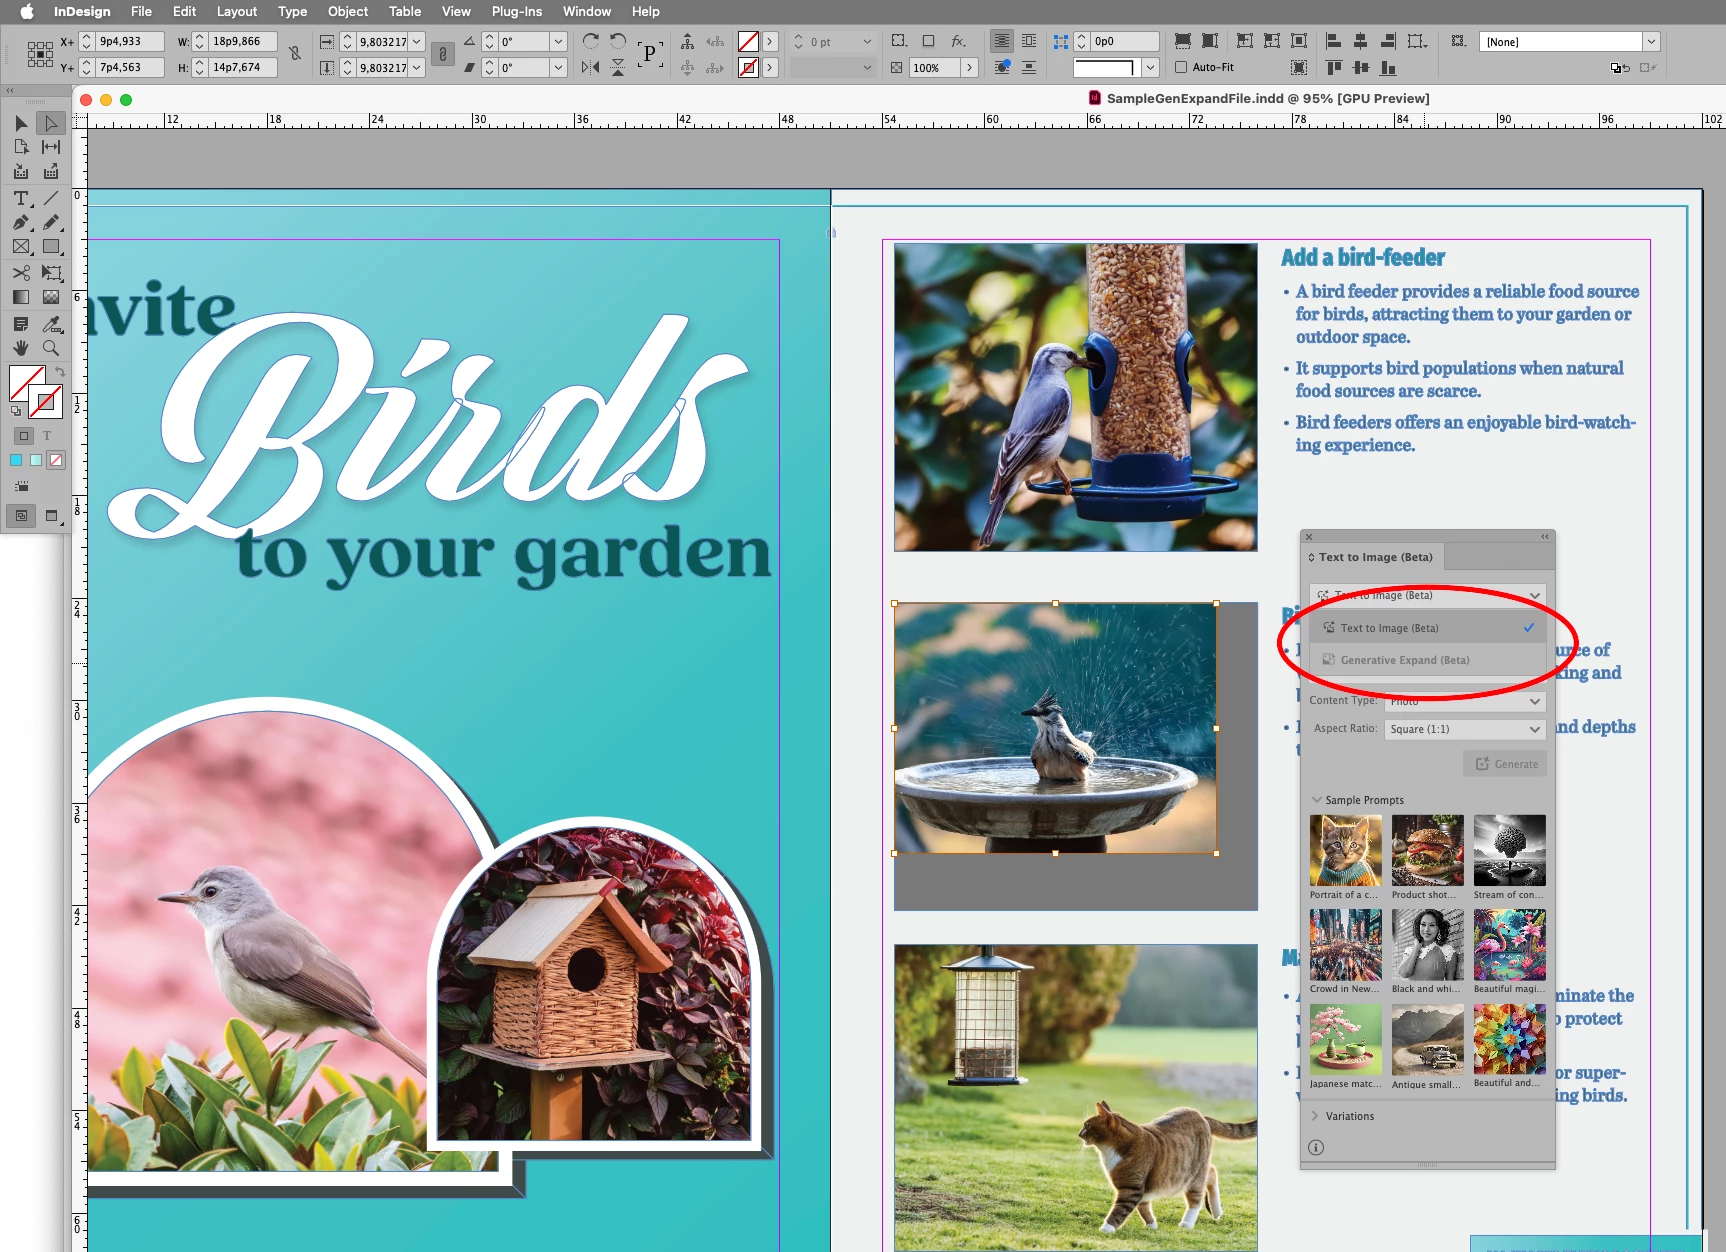Open the stroke style dropdown
The image size is (1726, 1252).
point(867,67)
